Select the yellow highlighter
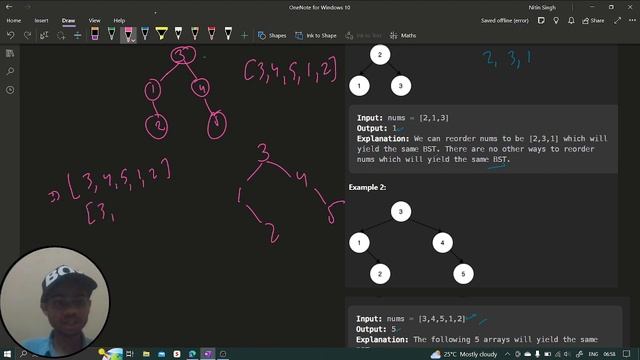 click(162, 33)
